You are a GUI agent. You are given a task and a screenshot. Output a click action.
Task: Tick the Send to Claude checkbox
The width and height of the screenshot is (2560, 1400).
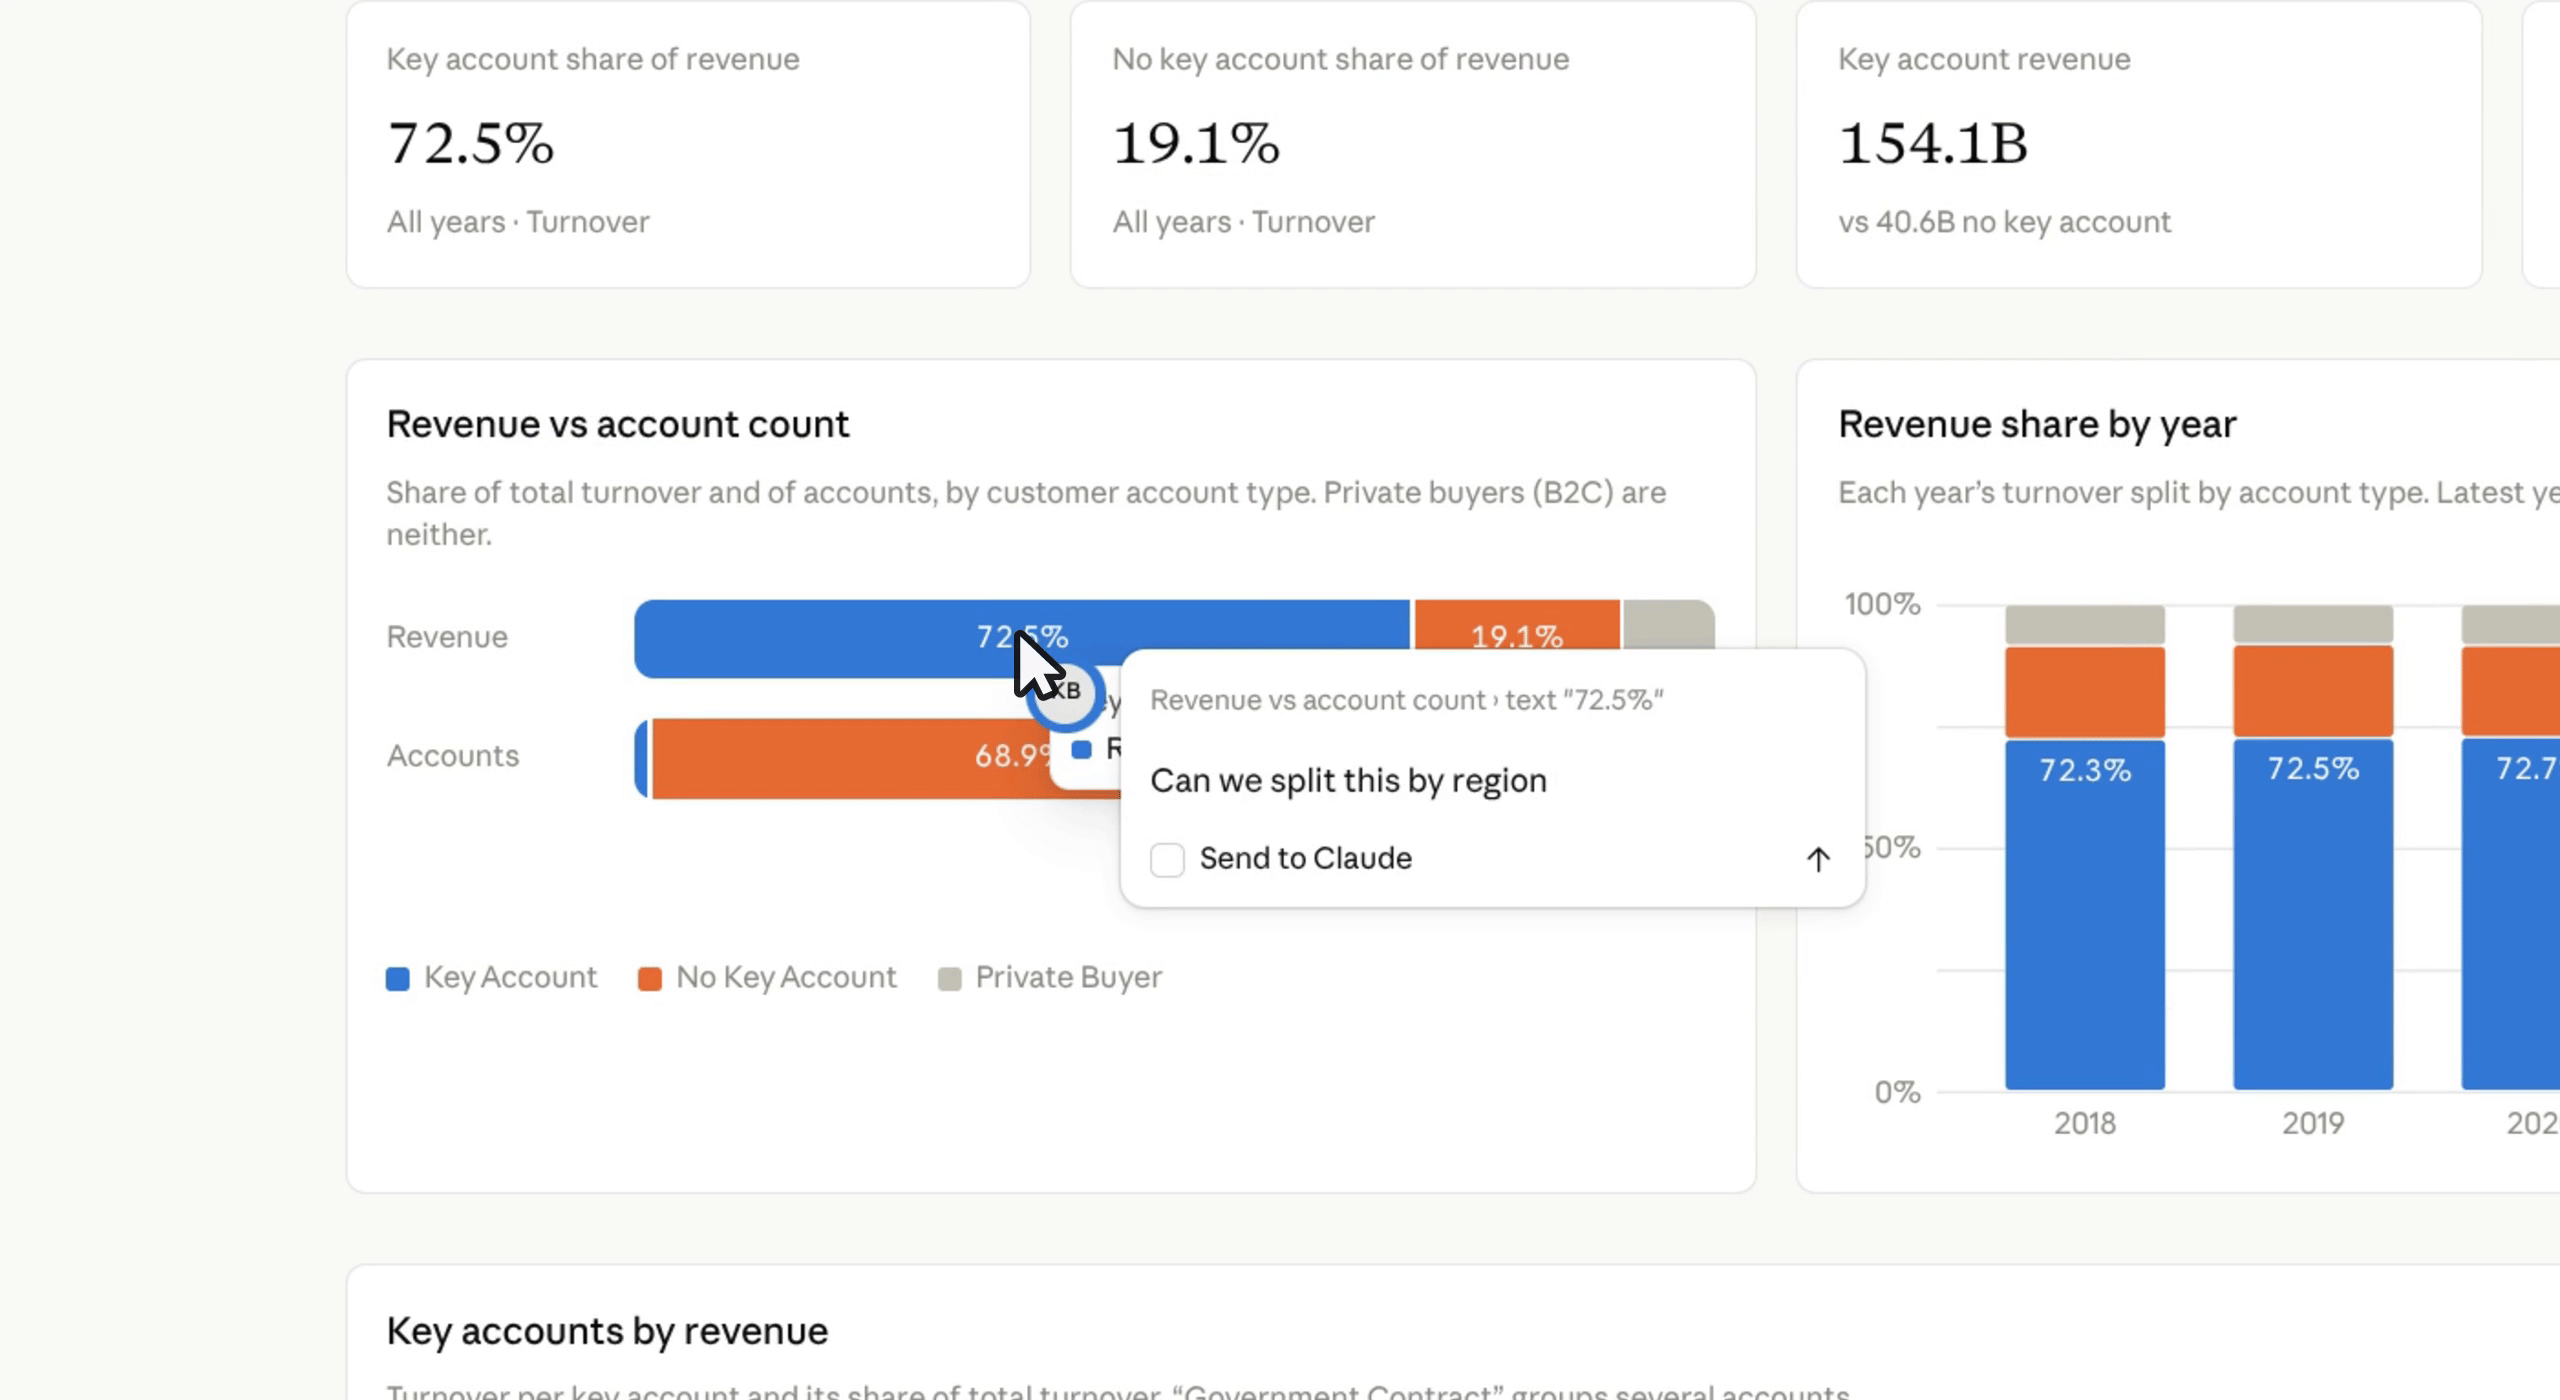pos(1167,859)
